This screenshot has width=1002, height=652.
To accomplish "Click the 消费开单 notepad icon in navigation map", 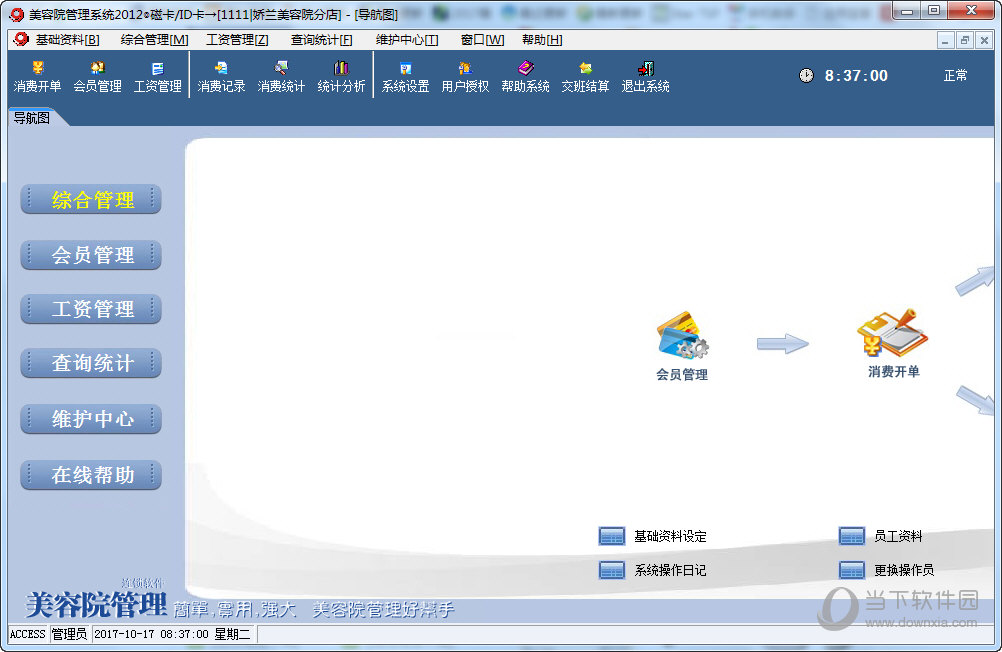I will [892, 333].
